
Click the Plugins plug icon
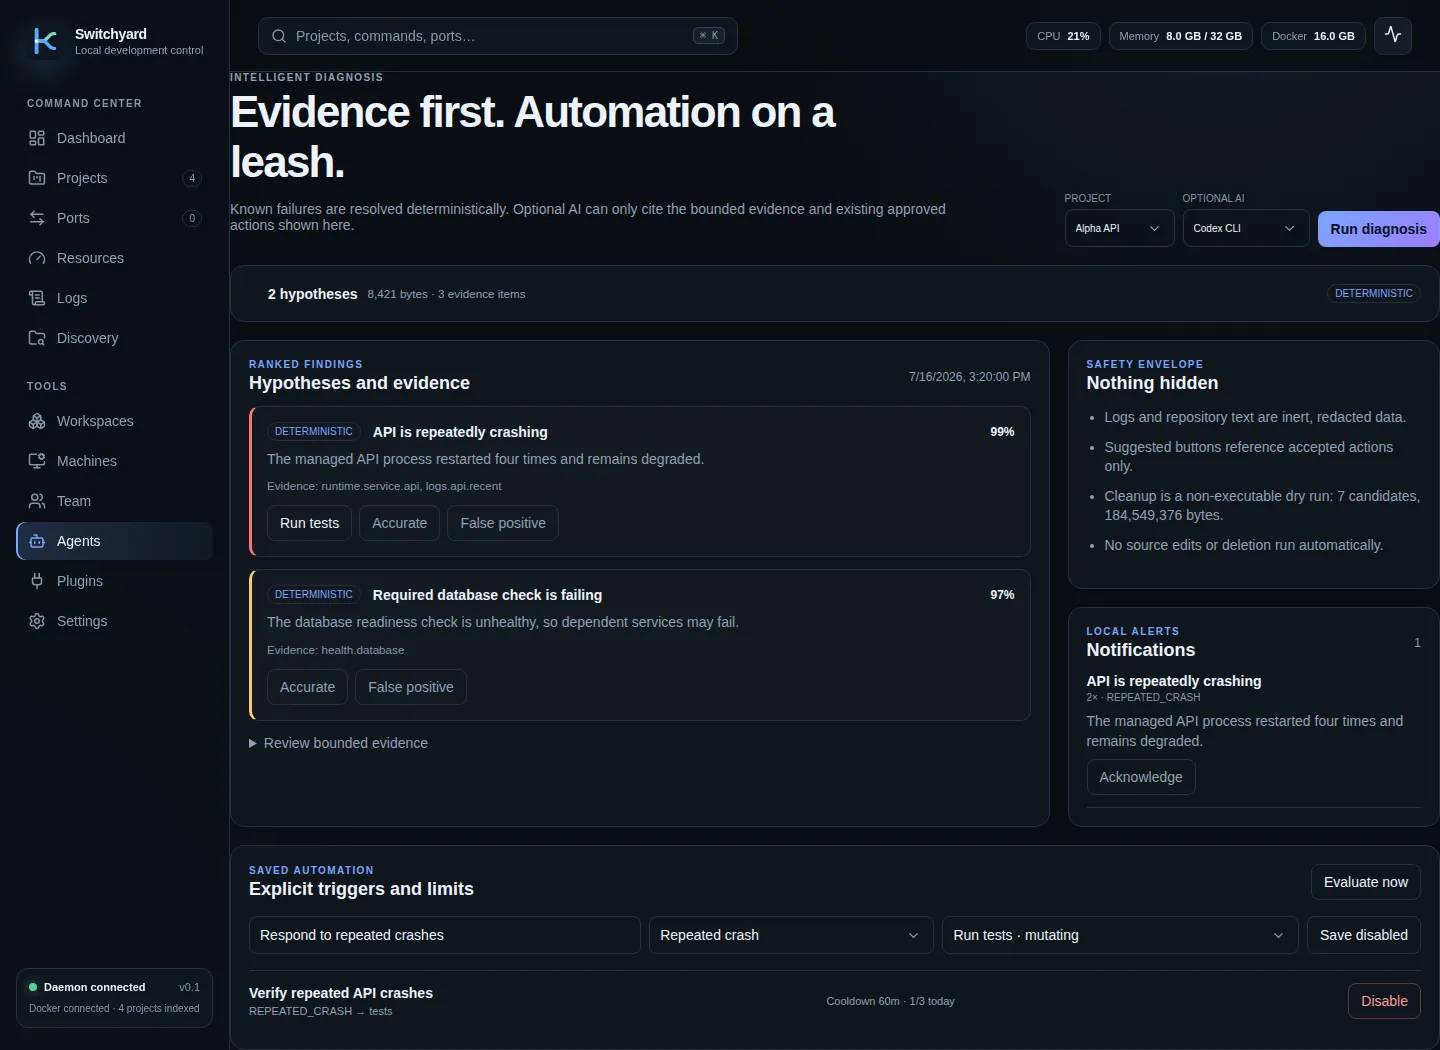click(37, 581)
